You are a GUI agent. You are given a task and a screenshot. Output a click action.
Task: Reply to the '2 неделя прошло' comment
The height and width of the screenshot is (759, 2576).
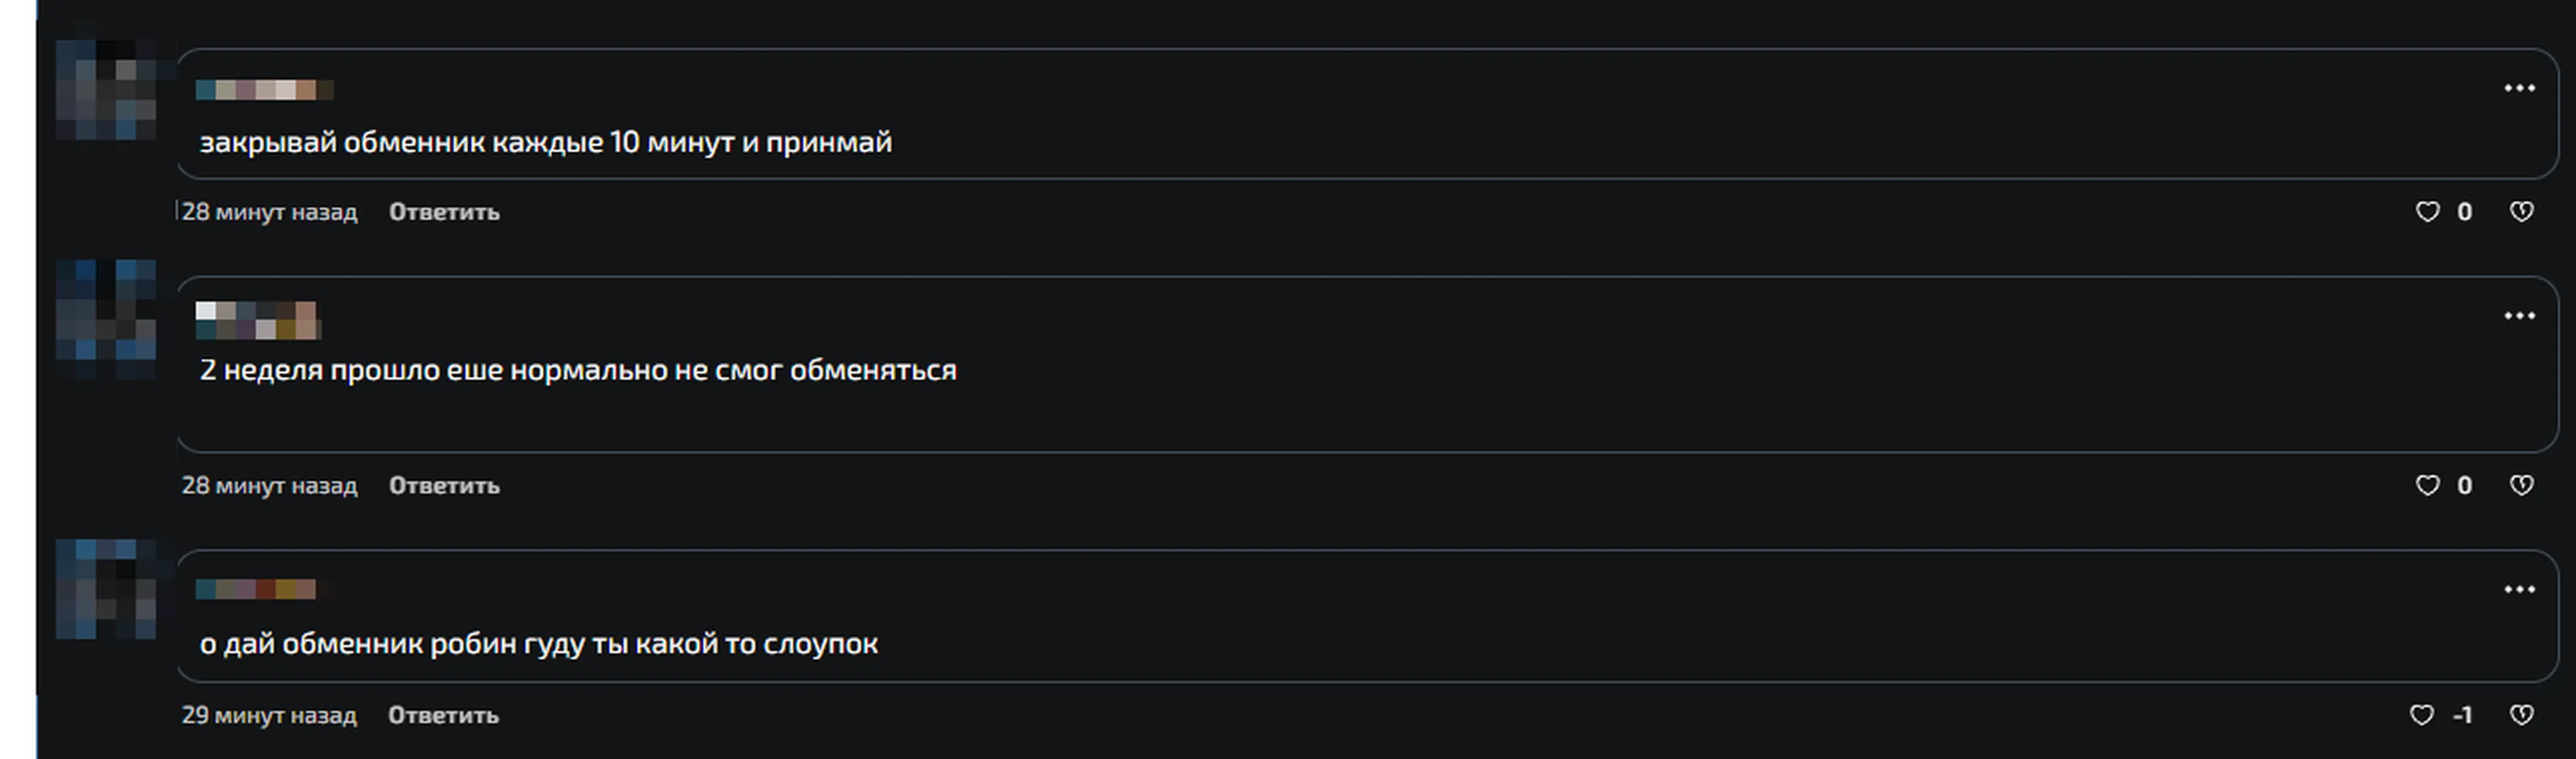(444, 486)
